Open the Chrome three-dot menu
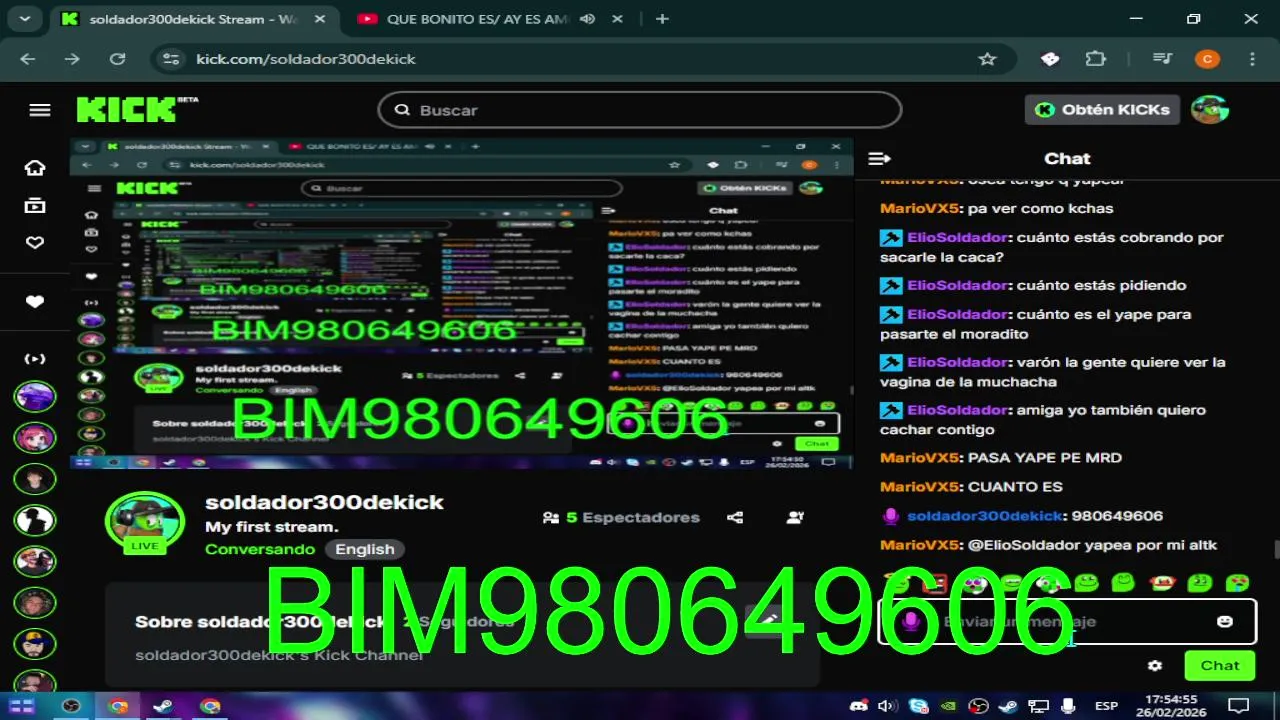The image size is (1280, 720). tap(1252, 59)
